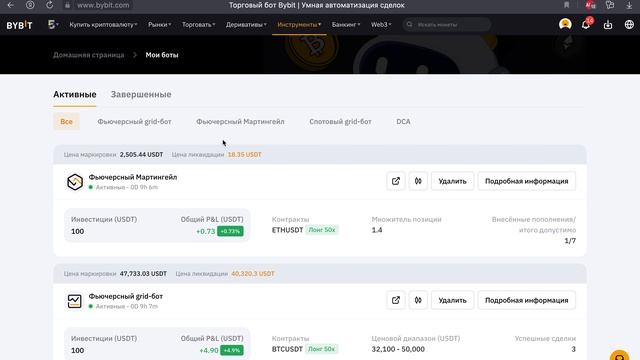This screenshot has height=360, width=640.
Task: Filter by Фьючерсный Мартингейл
Action: (x=240, y=122)
